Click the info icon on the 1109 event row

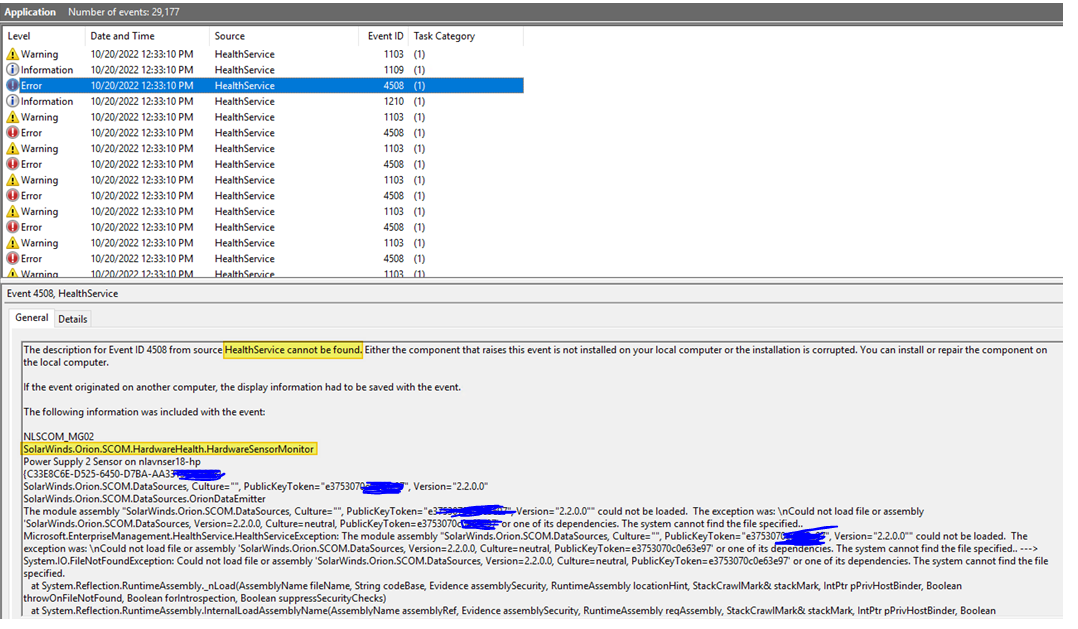12,69
